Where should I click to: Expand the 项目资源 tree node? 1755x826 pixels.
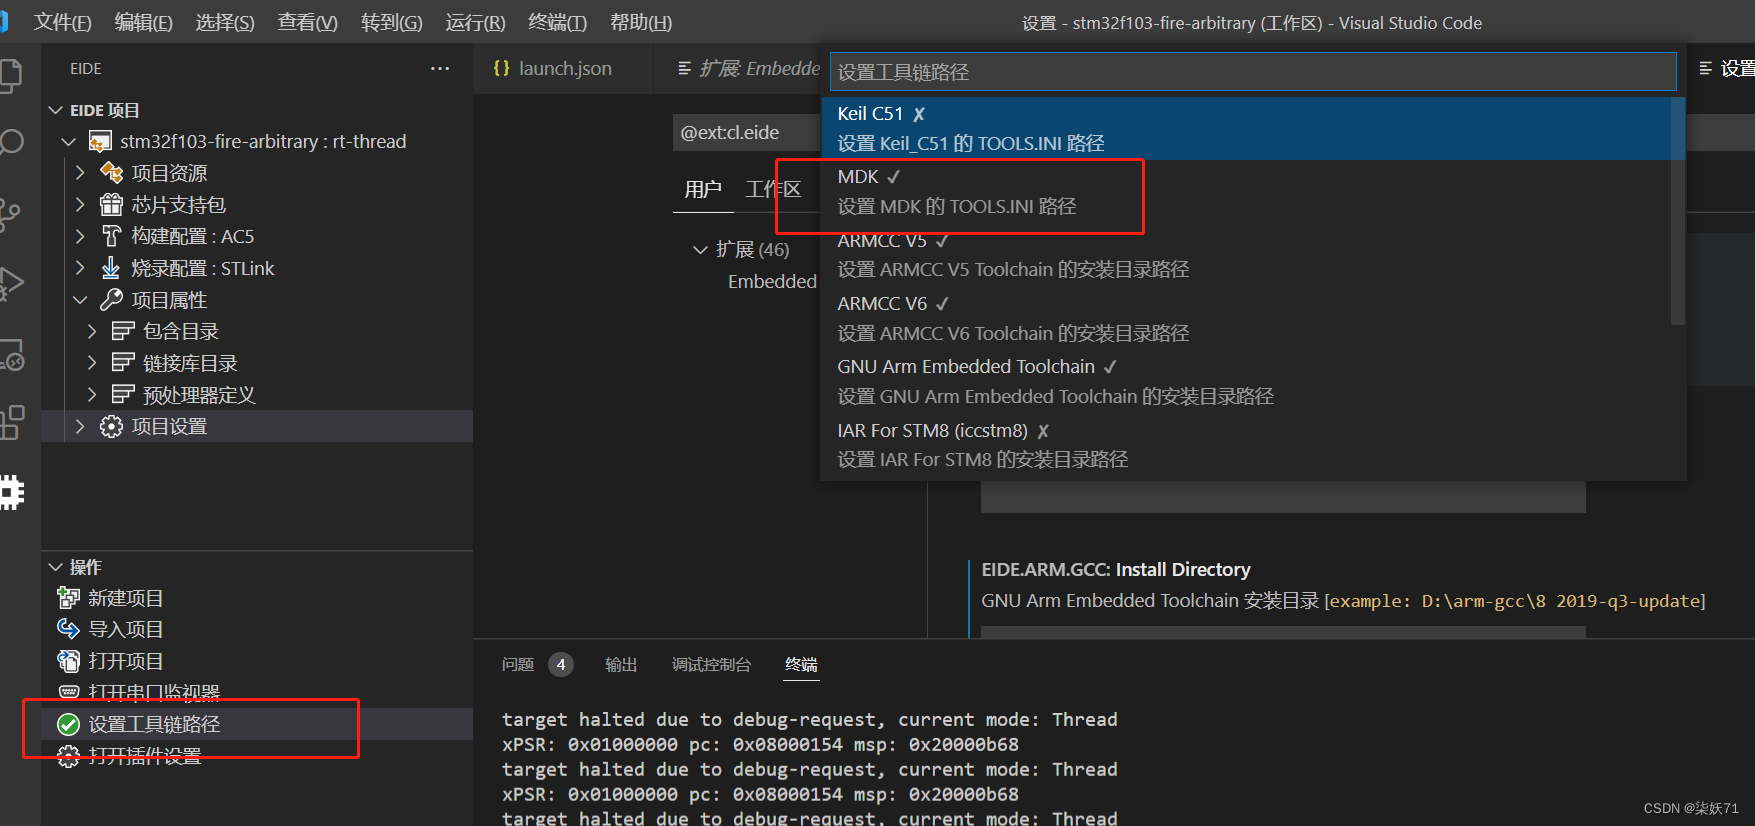pos(80,173)
